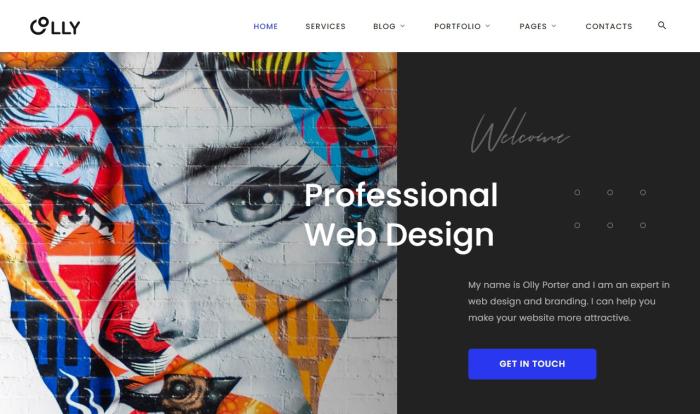Select the Portfolio menu item
The height and width of the screenshot is (414, 700).
pos(458,26)
